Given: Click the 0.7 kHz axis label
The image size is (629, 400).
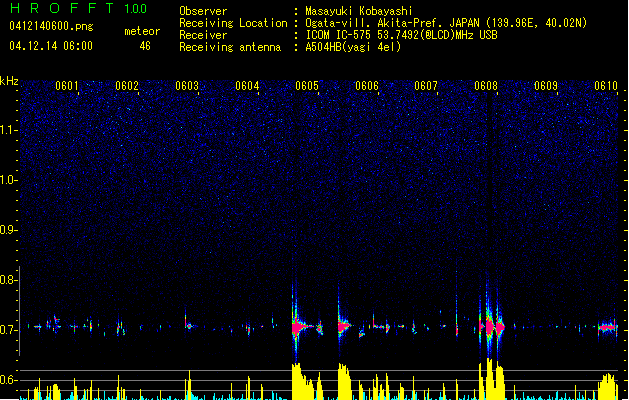Looking at the screenshot, I should pos(8,330).
